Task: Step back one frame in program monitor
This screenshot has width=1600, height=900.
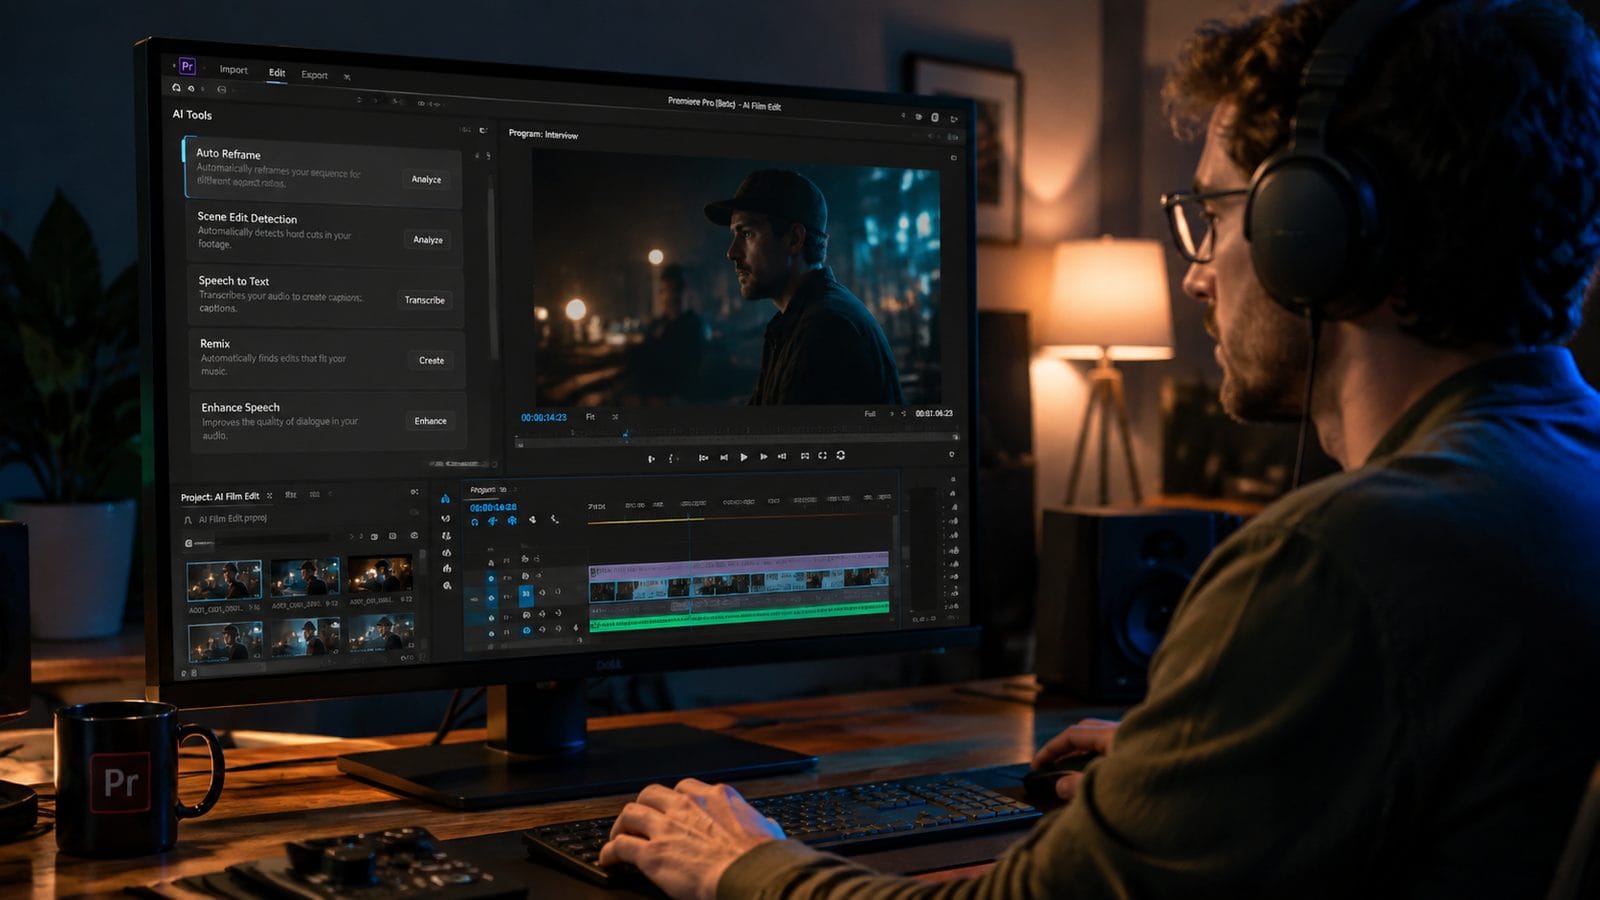Action: tap(724, 457)
